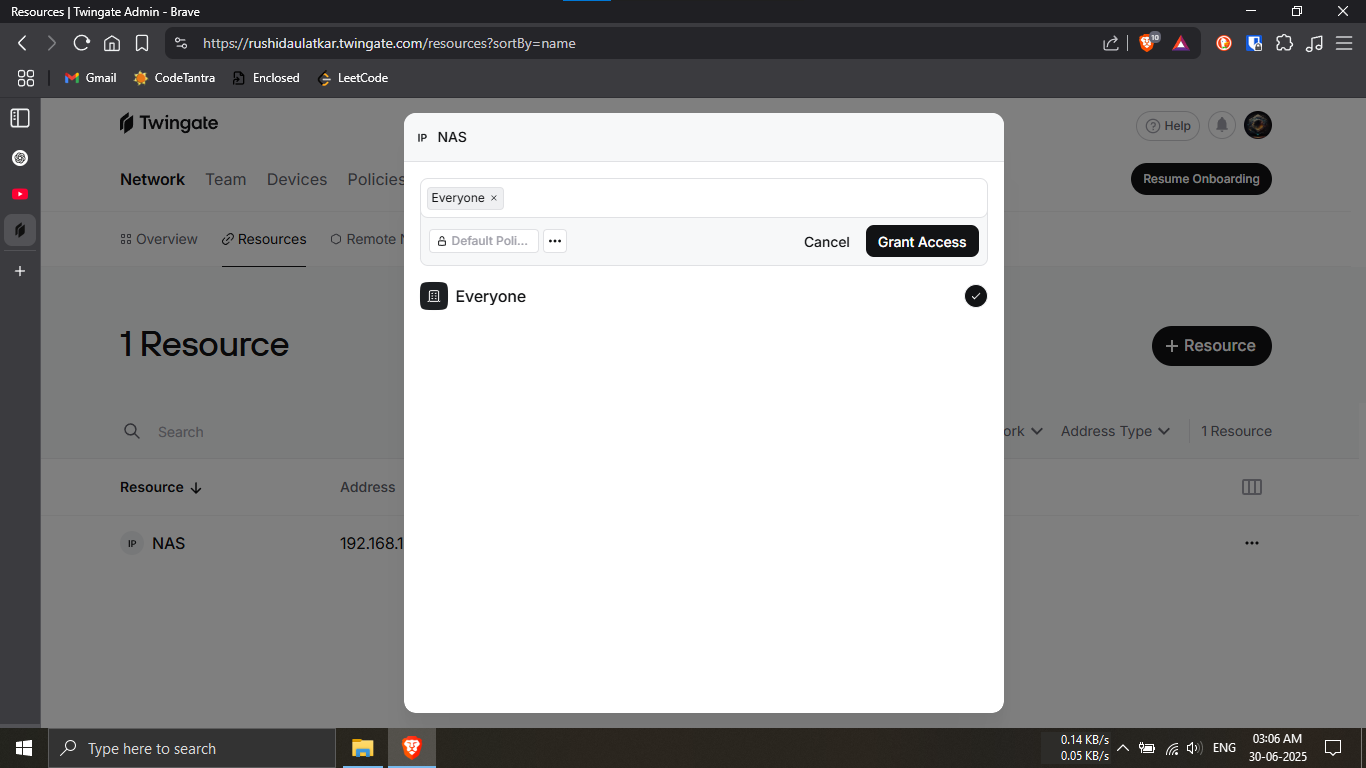Open NAS row three-dot menu
Viewport: 1366px width, 768px height.
pyautogui.click(x=1251, y=543)
